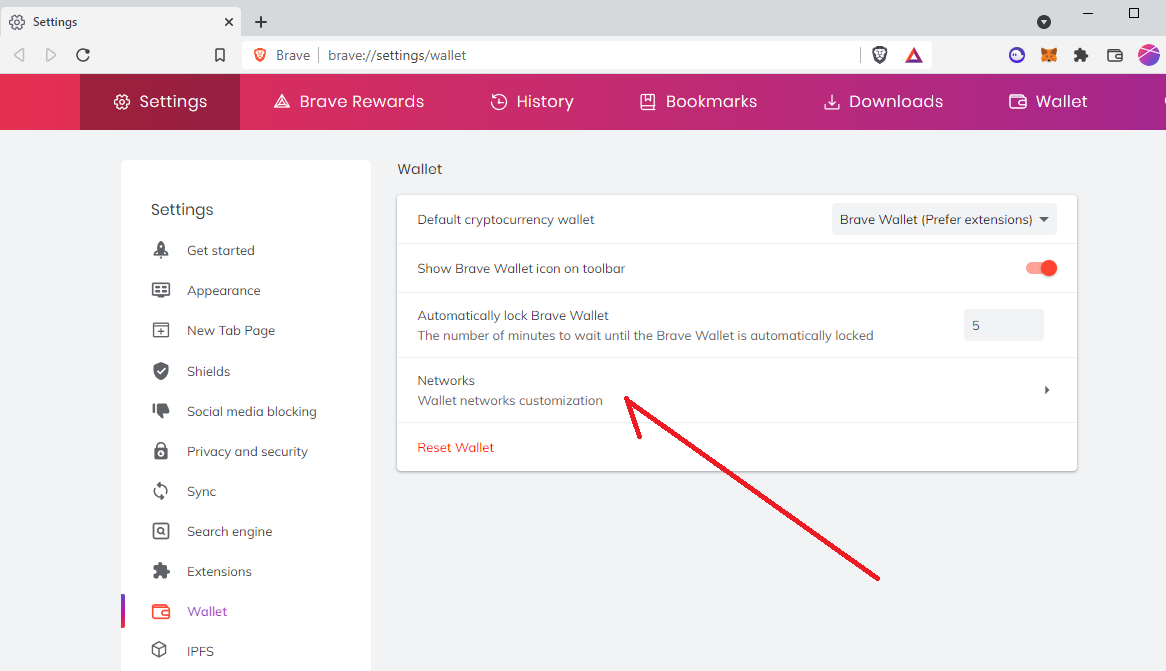Screen dimensions: 1166x671
Task: Click the blue round extension icon
Action: coord(1017,55)
